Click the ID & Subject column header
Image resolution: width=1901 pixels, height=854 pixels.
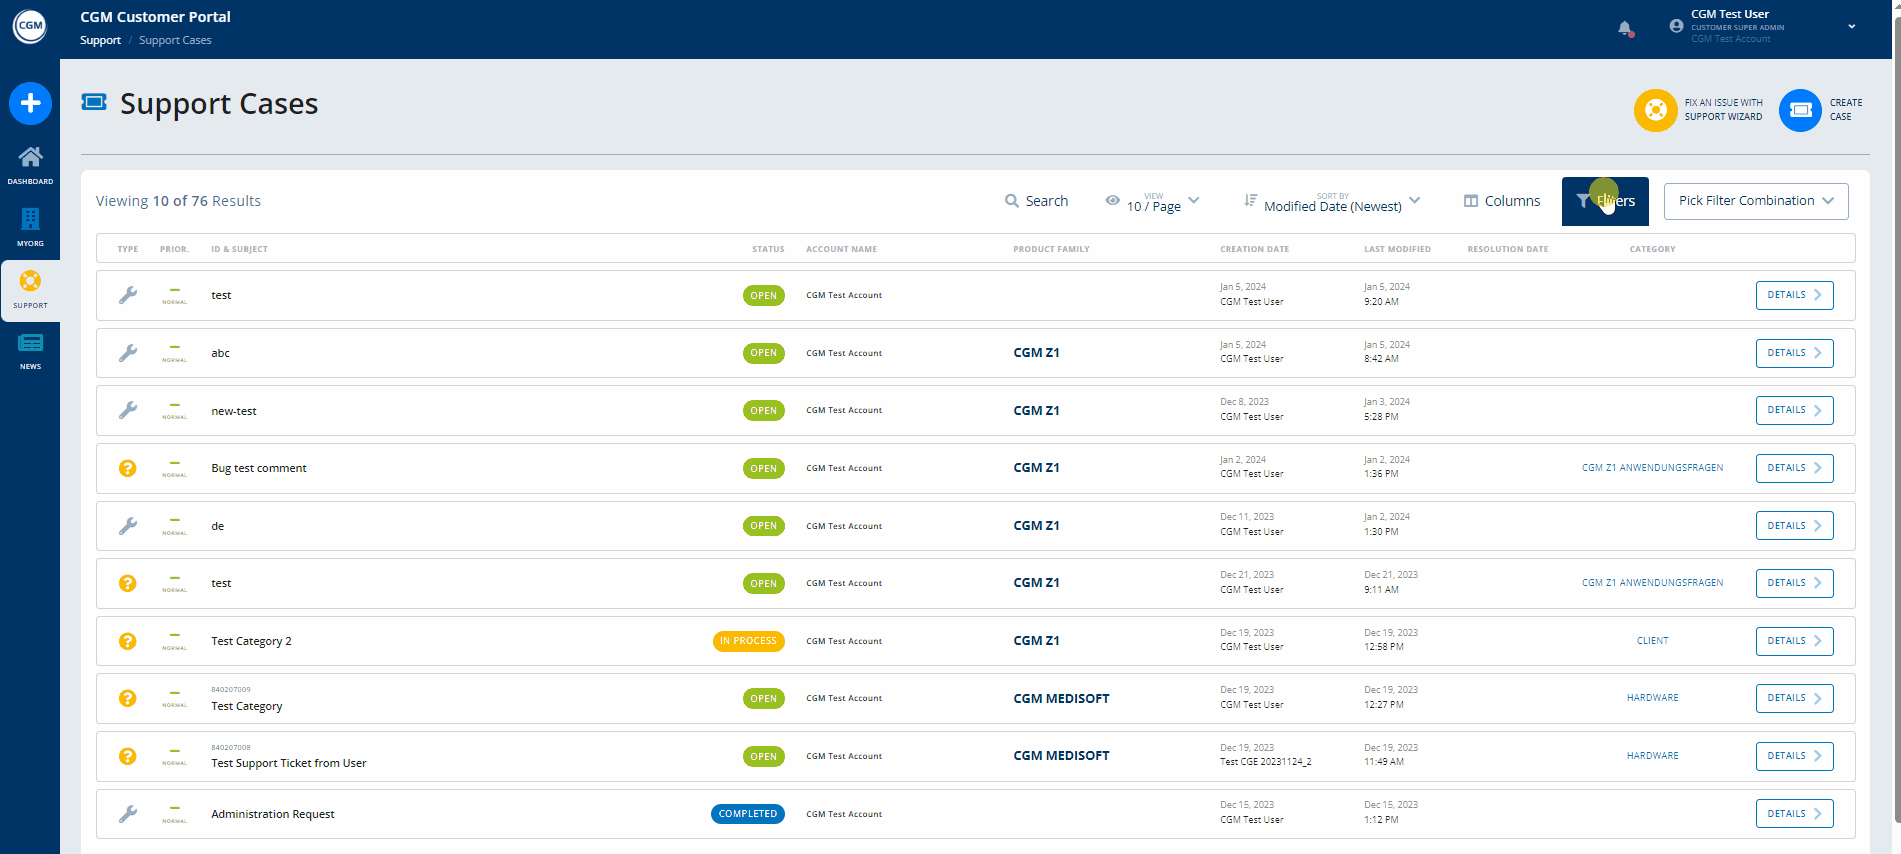(x=239, y=249)
